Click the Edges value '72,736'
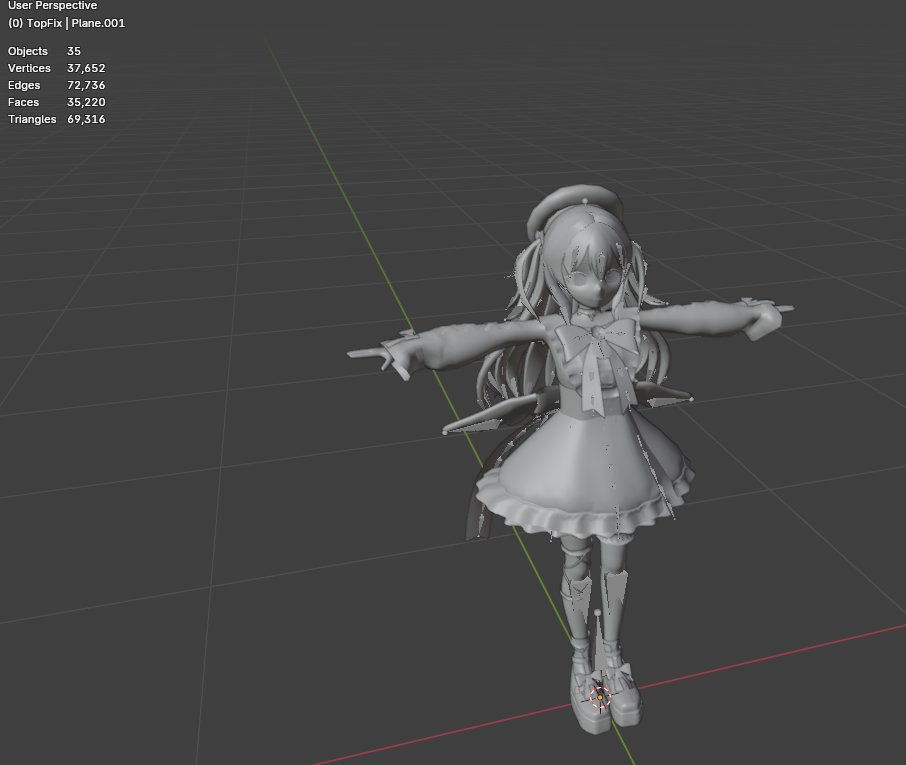The image size is (906, 765). click(x=86, y=85)
